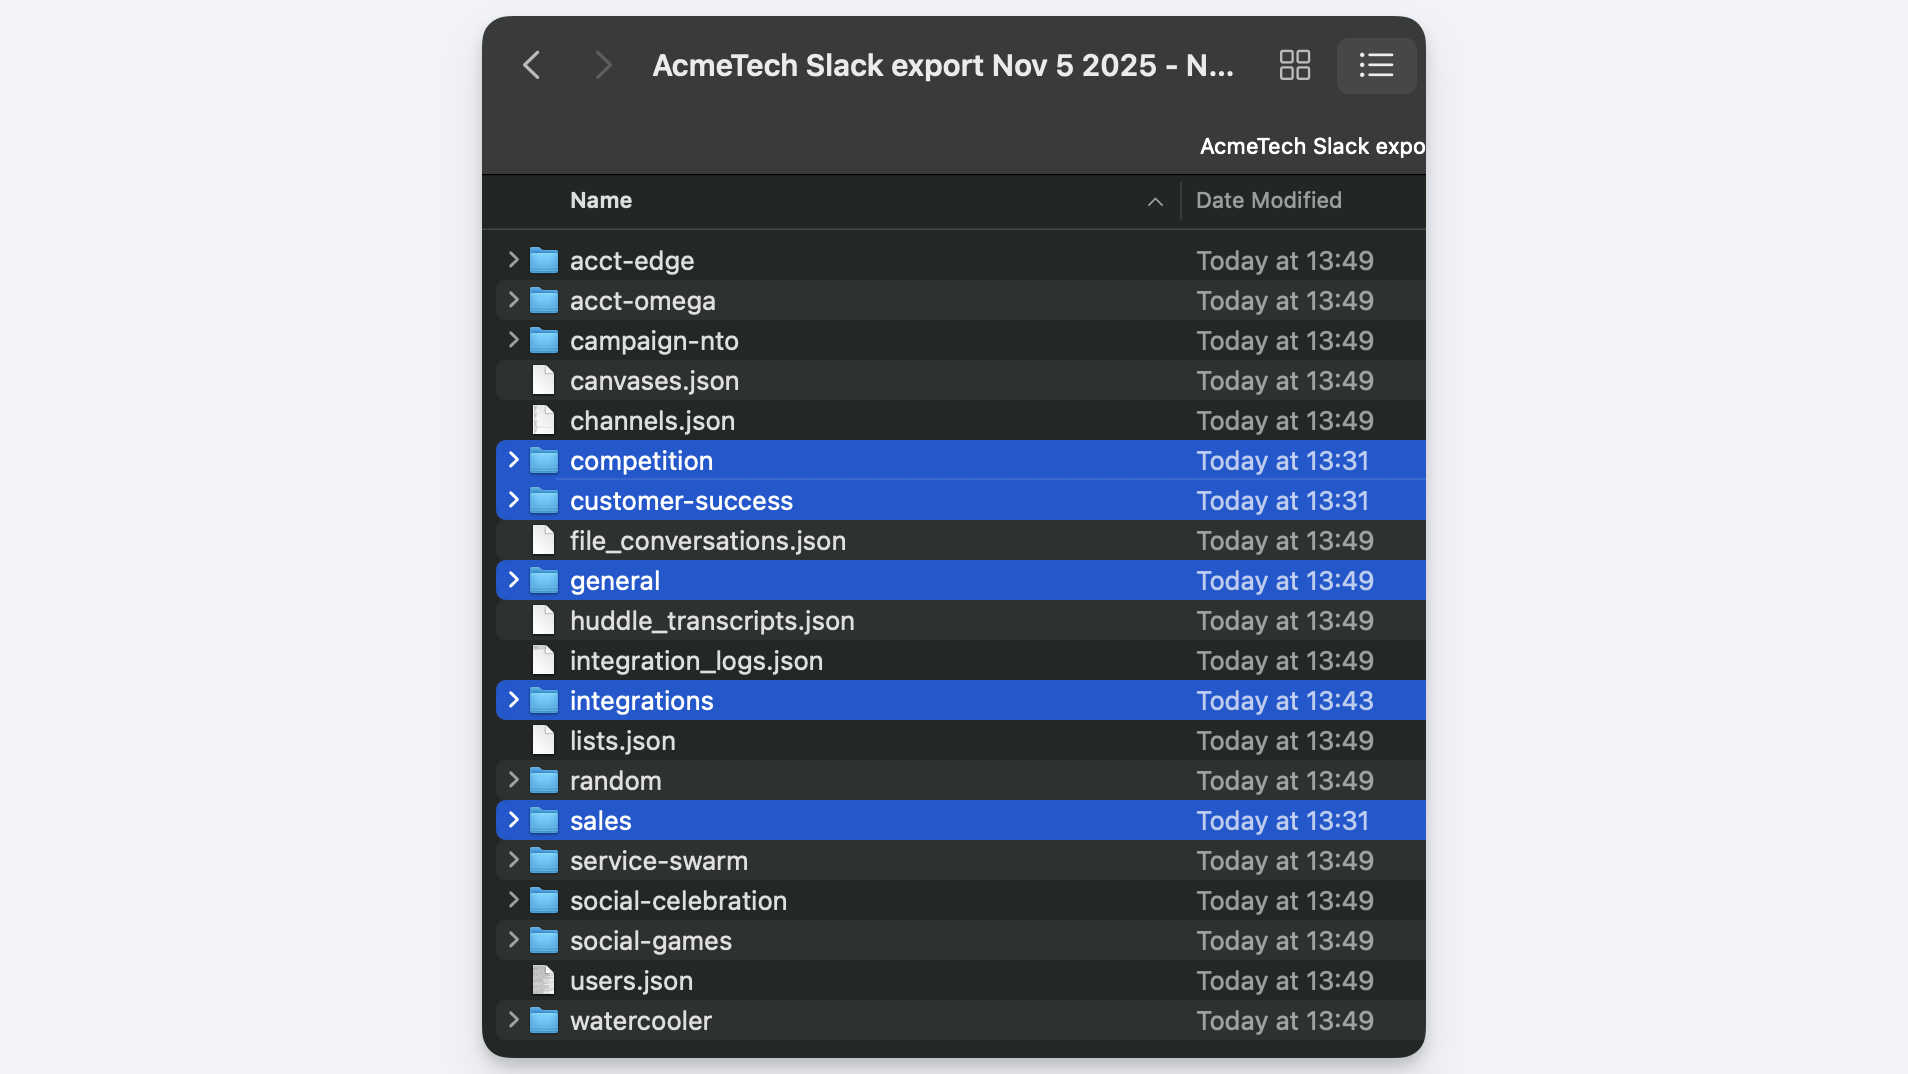Click the lists.json document icon
The width and height of the screenshot is (1908, 1074).
pos(543,741)
